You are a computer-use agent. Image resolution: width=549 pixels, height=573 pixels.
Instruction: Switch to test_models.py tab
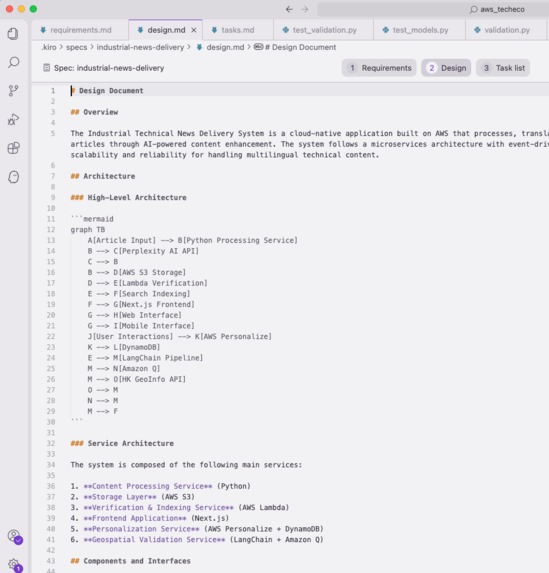pyautogui.click(x=420, y=30)
